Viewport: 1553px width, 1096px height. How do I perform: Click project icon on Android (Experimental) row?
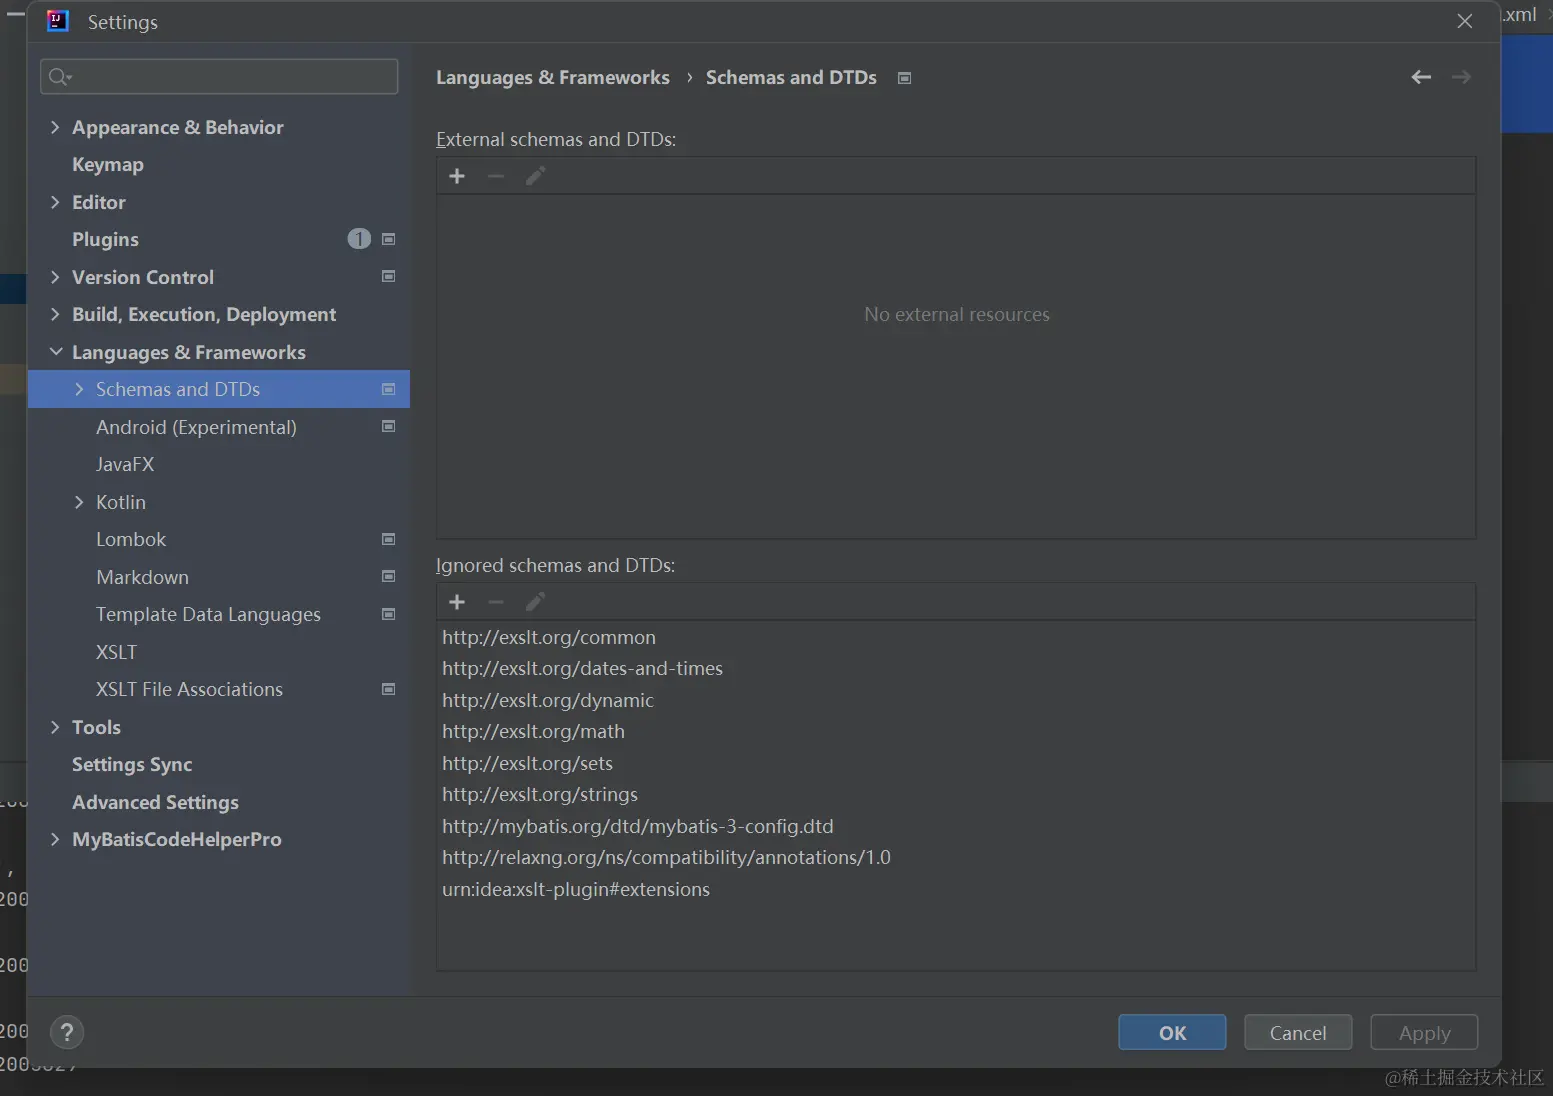pyautogui.click(x=389, y=426)
